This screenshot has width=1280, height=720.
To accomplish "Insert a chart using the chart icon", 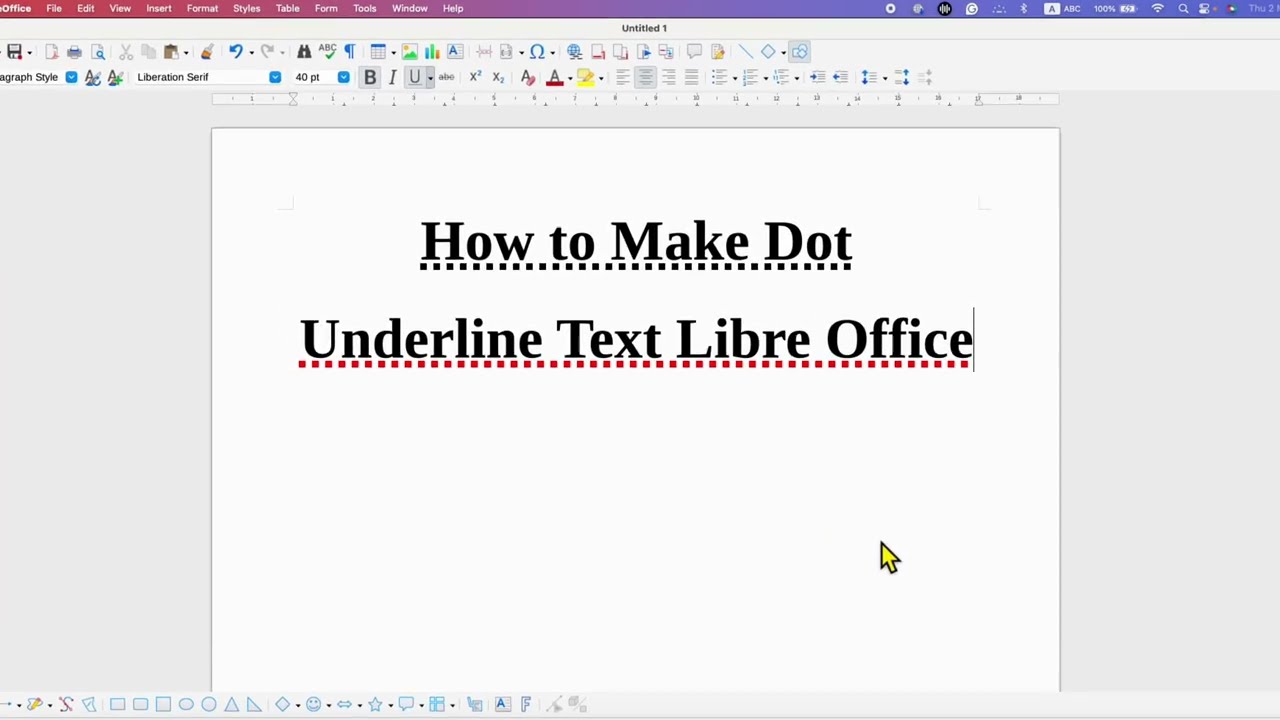I will click(432, 52).
